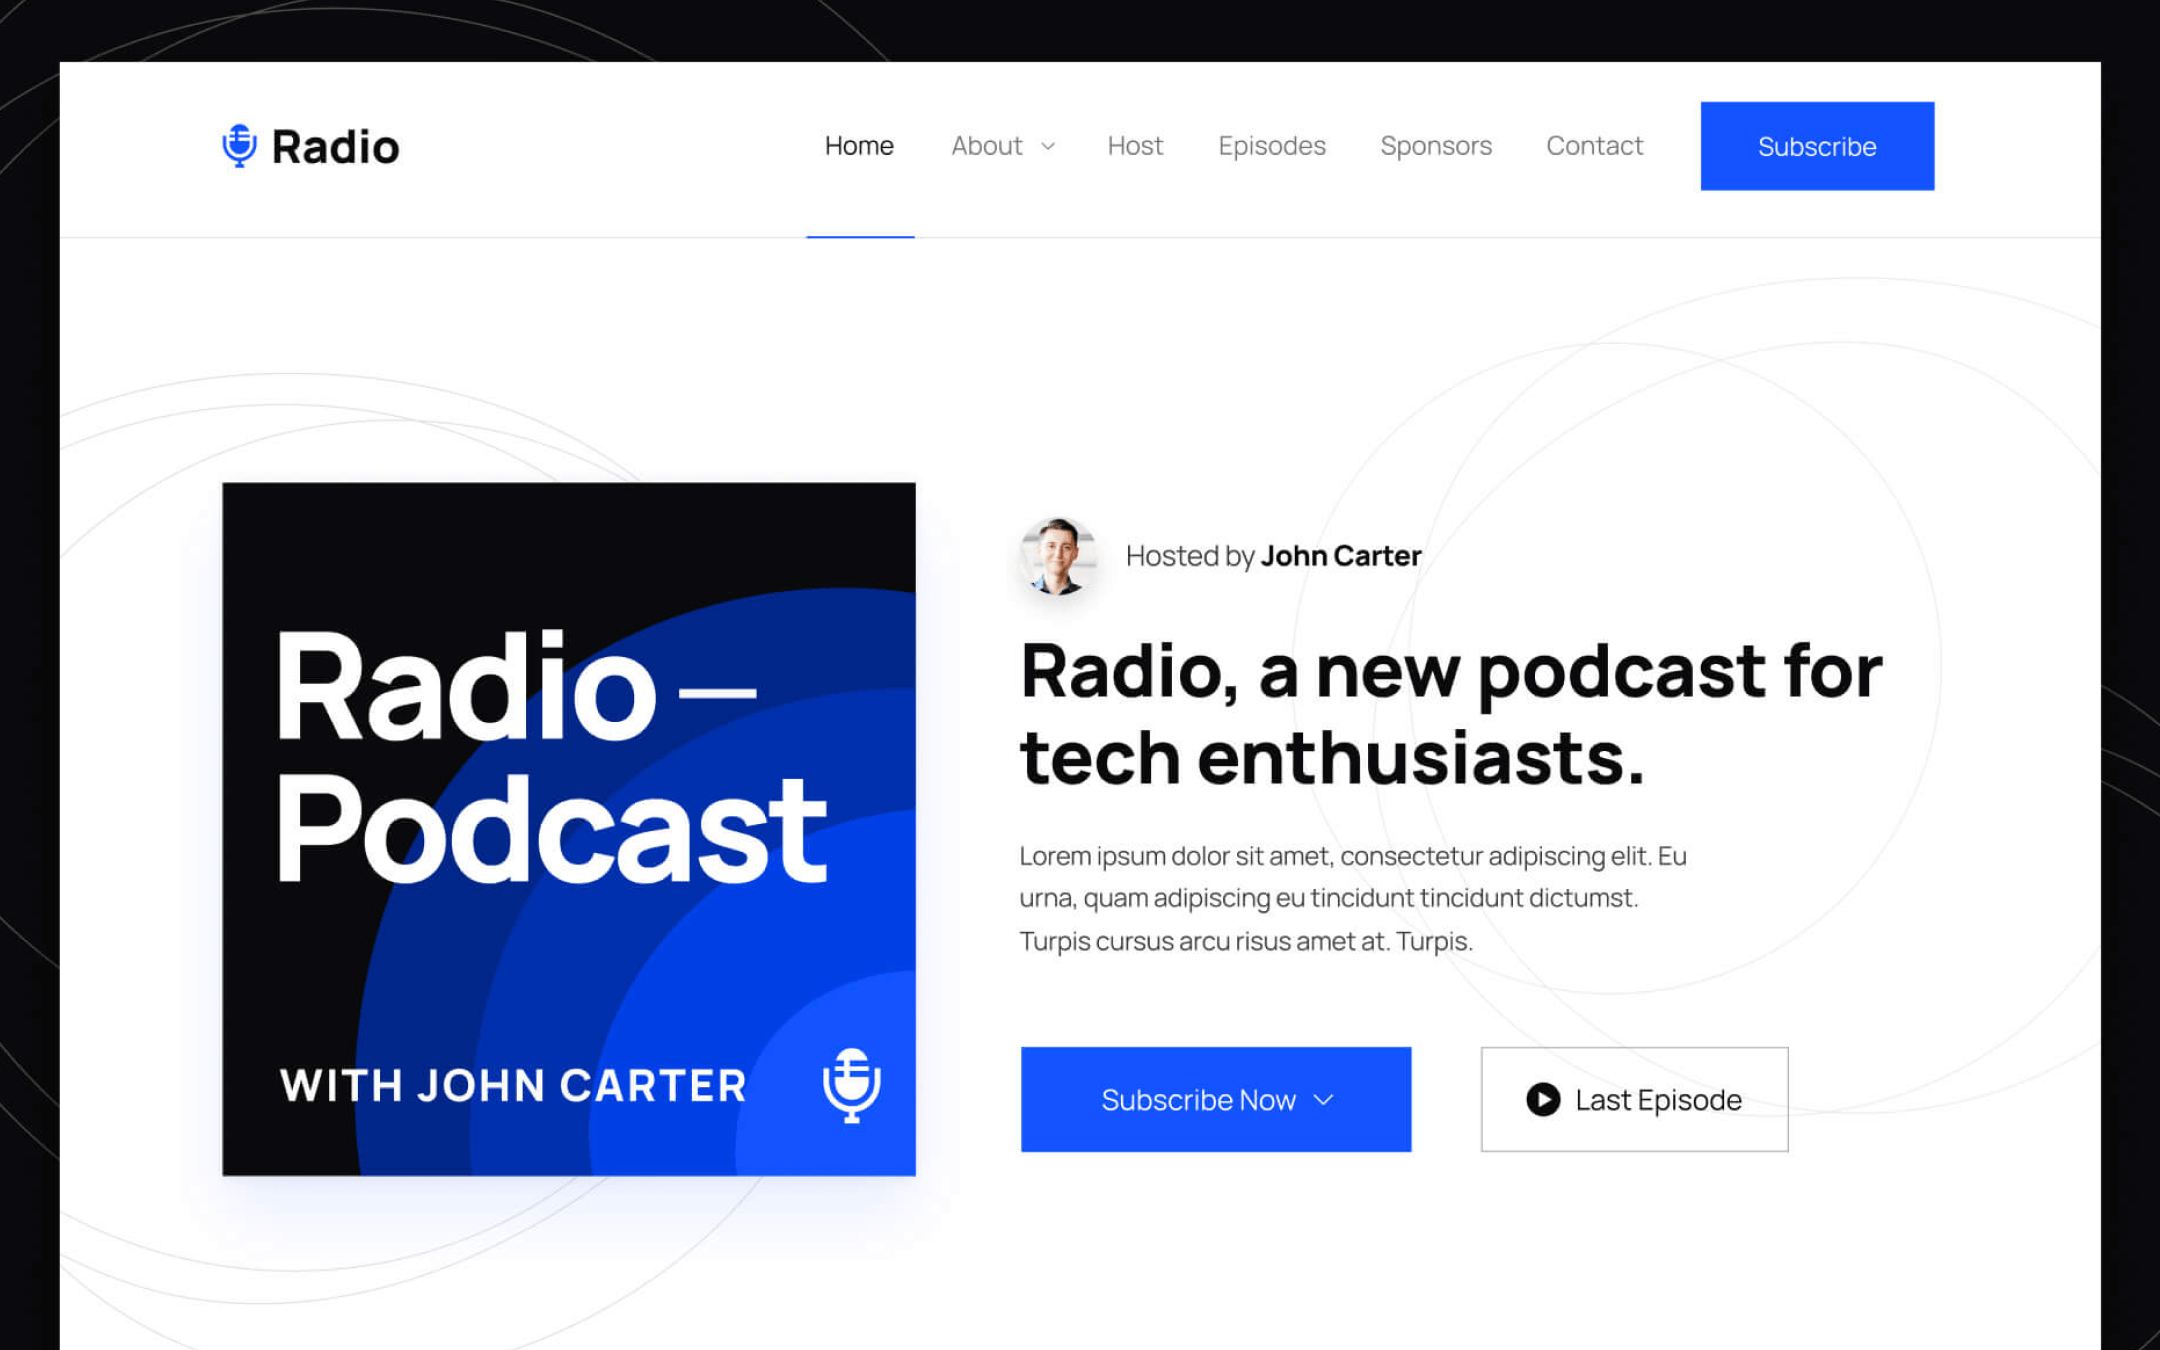Image resolution: width=2160 pixels, height=1350 pixels.
Task: Open the Home nav item
Action: [x=859, y=146]
